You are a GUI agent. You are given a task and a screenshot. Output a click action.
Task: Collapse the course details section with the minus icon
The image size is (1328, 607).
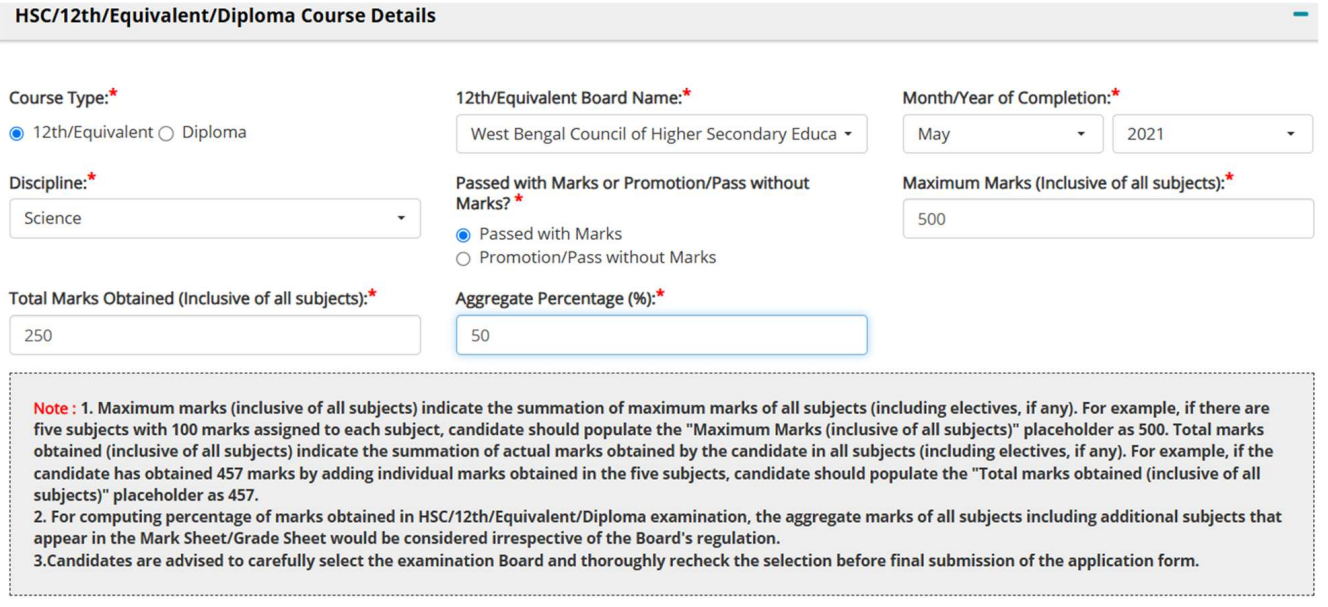[1300, 15]
